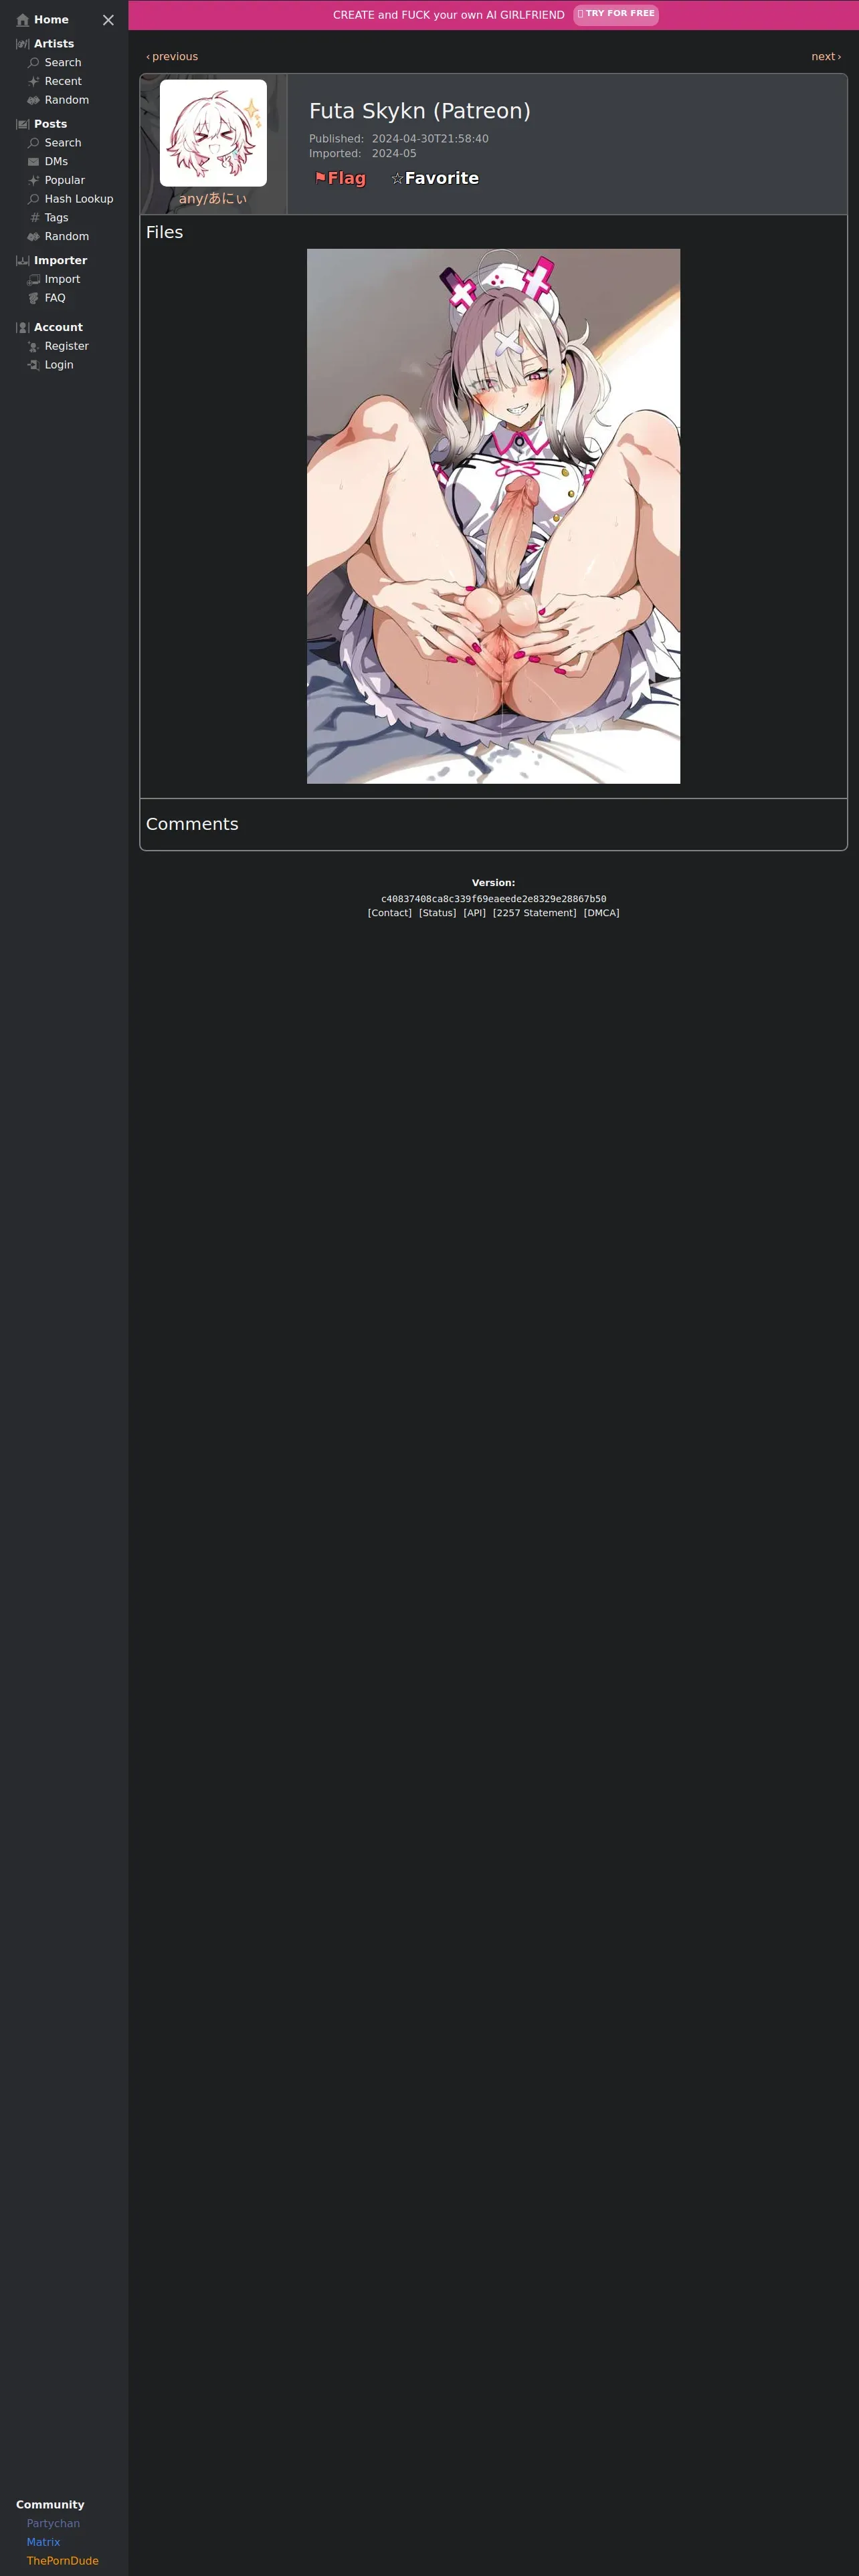Click the Files heading
The image size is (859, 2576).
point(164,232)
